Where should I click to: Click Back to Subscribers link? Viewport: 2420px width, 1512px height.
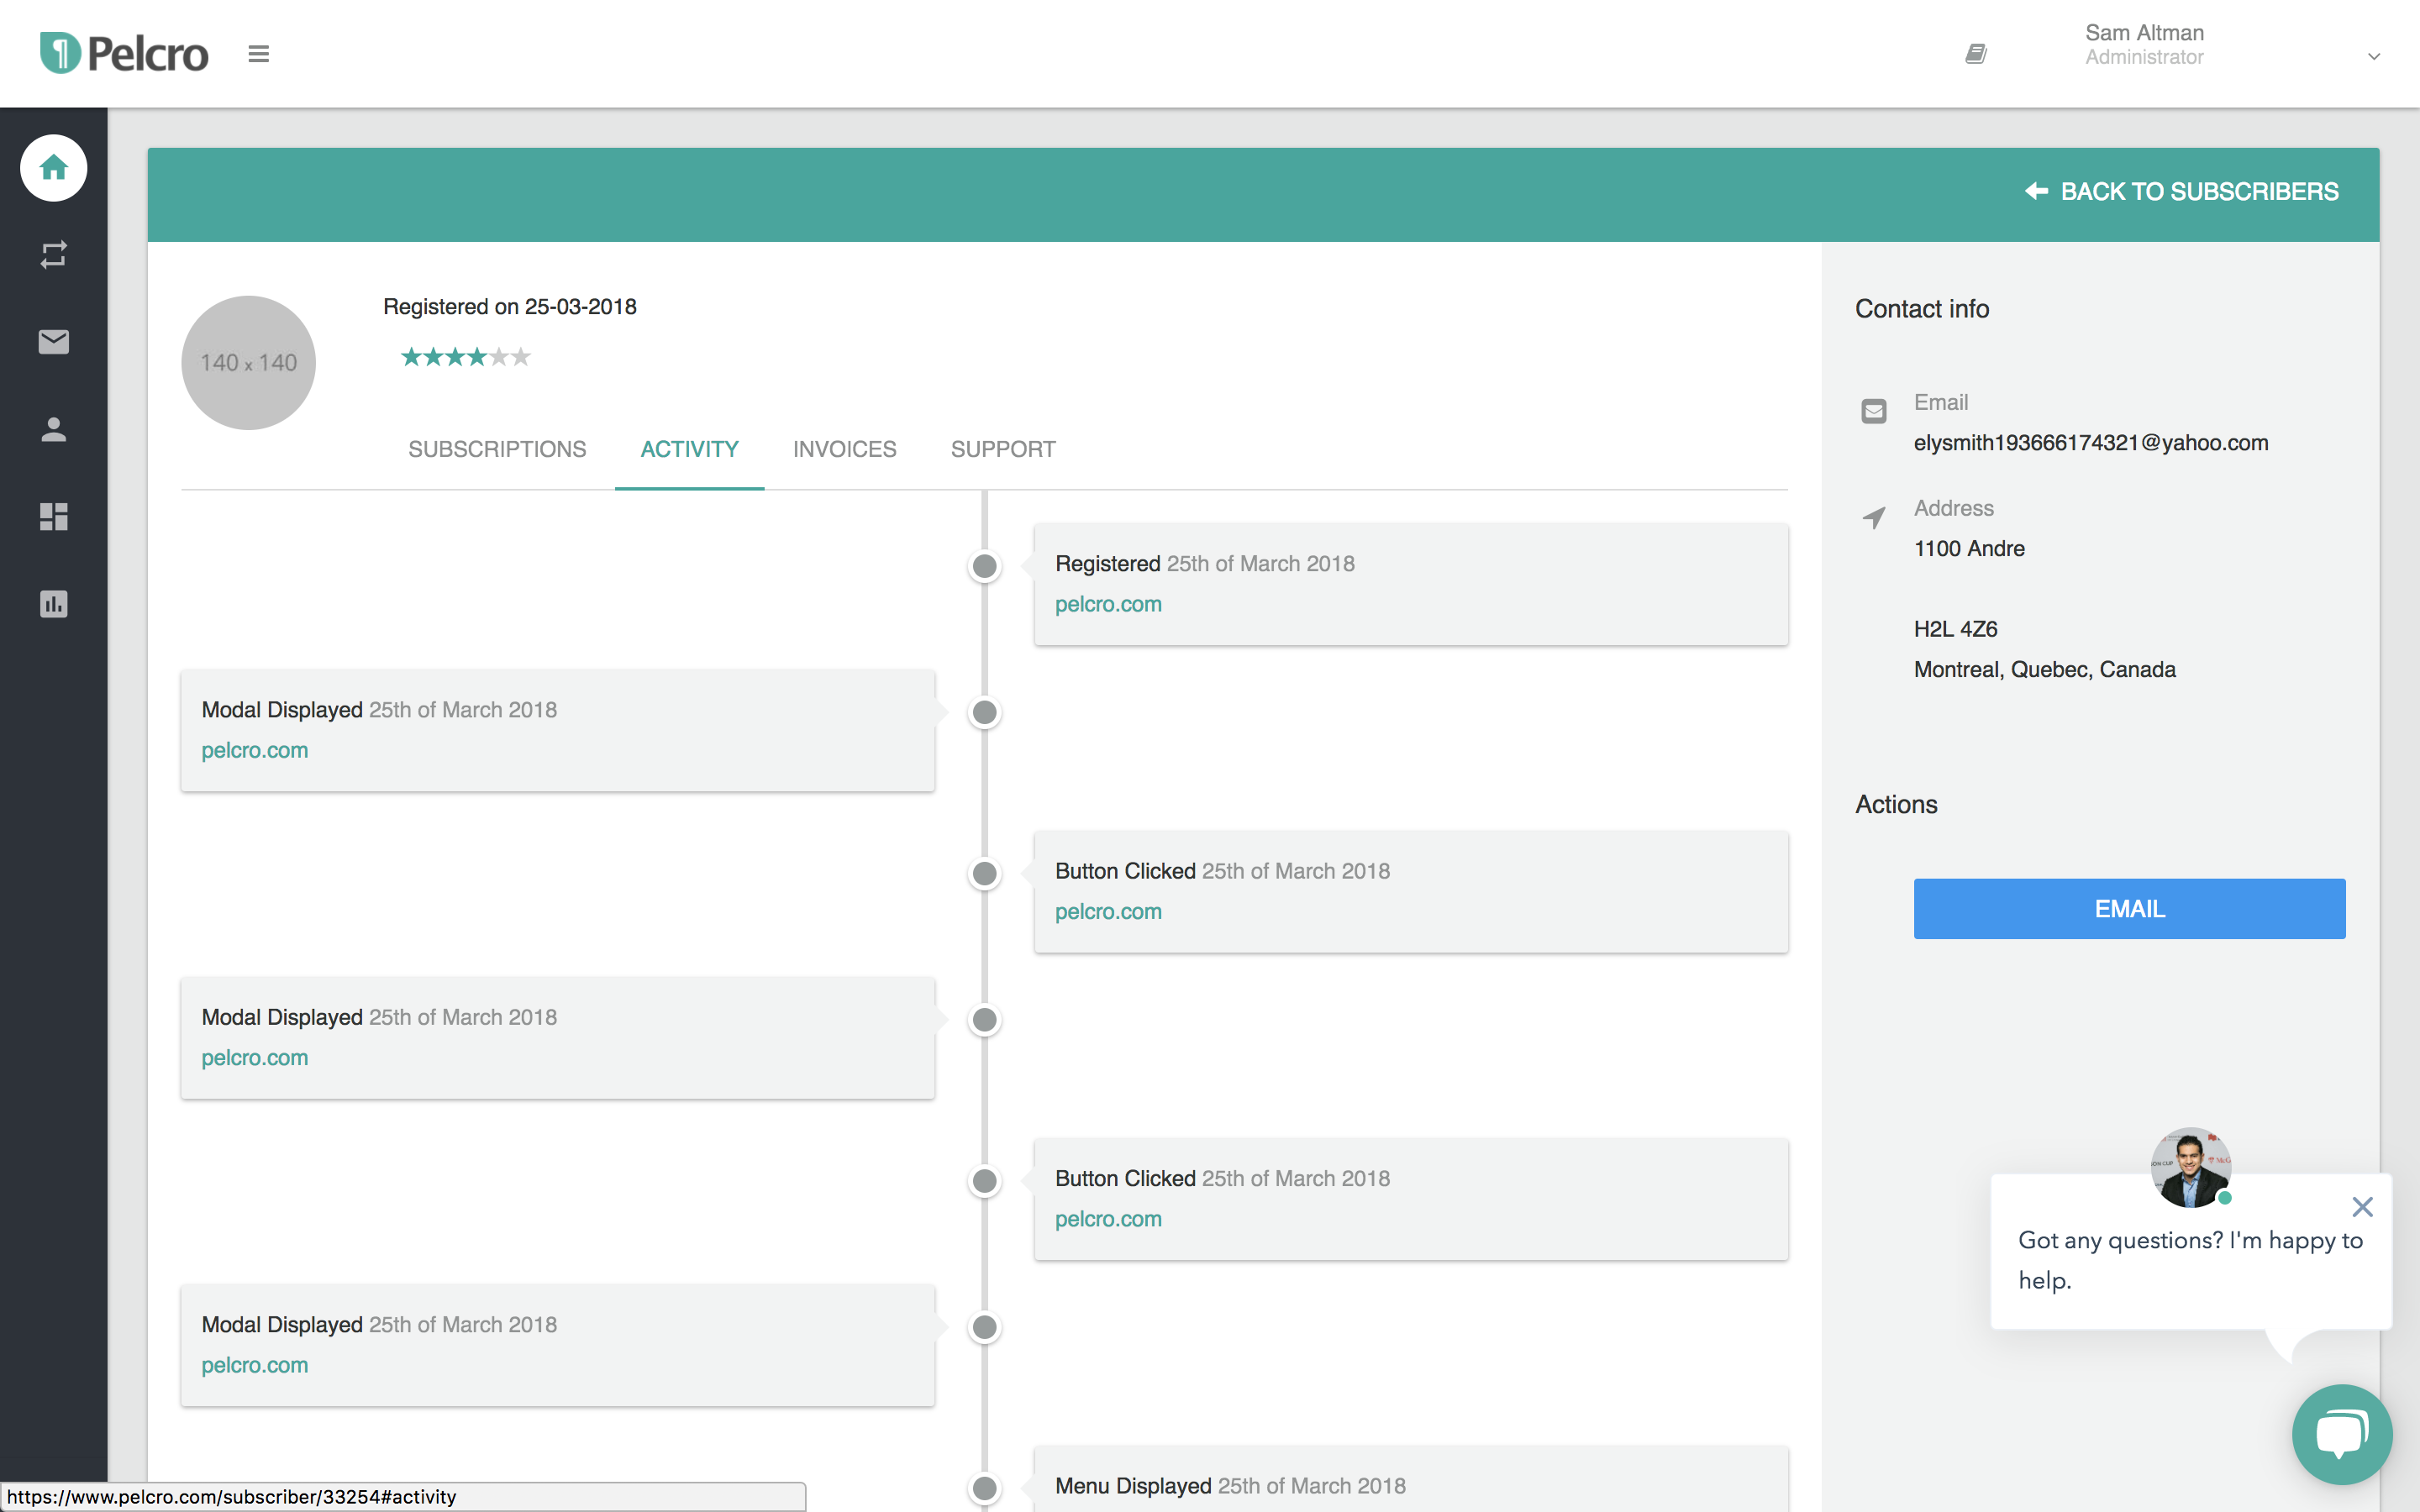(x=2181, y=191)
